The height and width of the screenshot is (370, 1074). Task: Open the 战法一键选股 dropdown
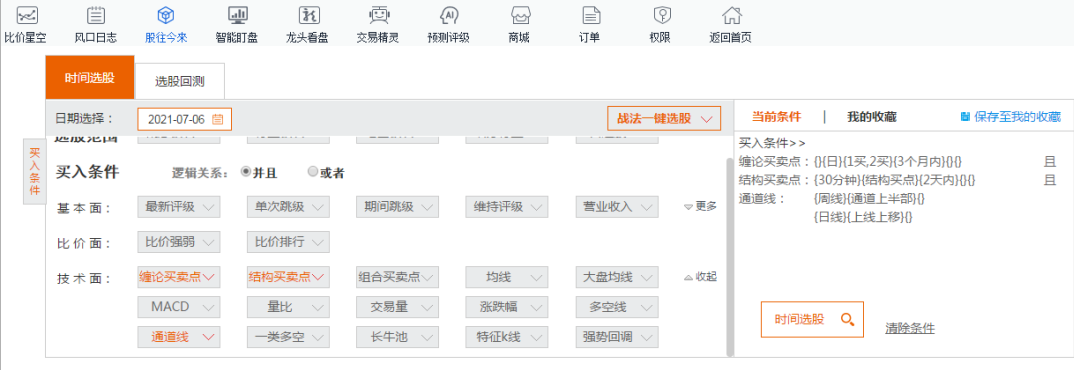tap(664, 119)
